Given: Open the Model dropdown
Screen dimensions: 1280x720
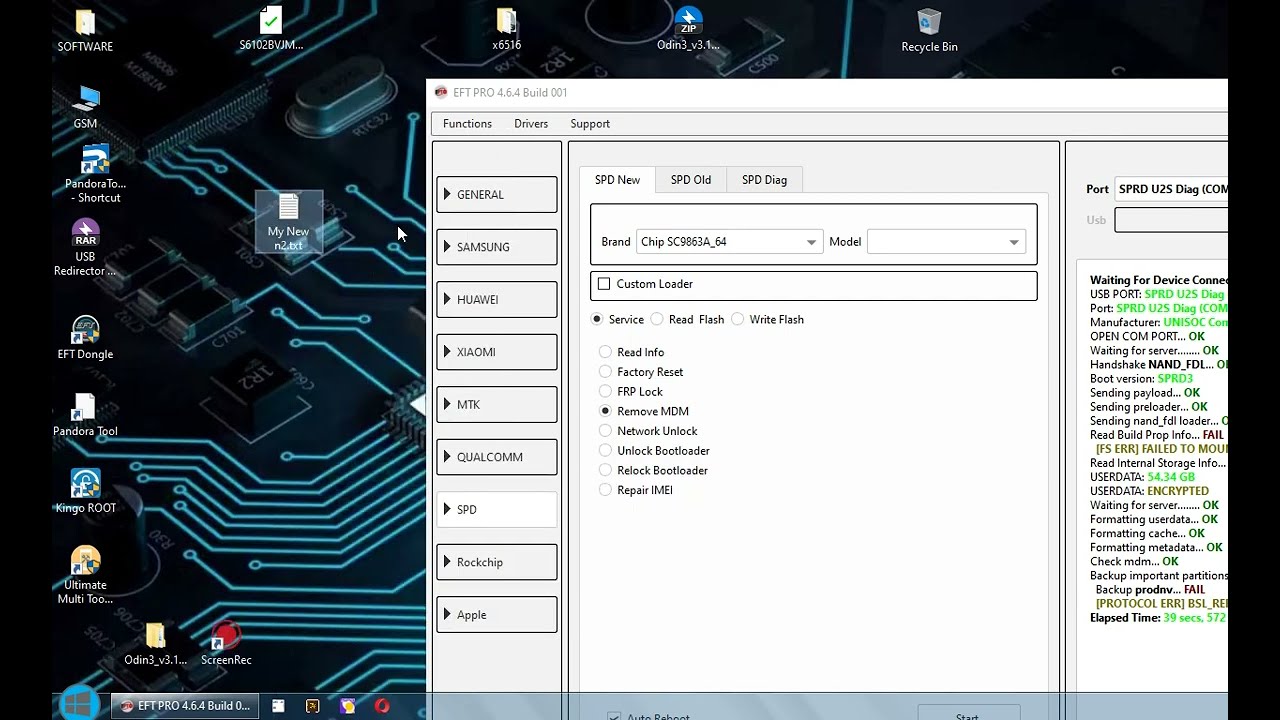Looking at the screenshot, I should [x=946, y=242].
